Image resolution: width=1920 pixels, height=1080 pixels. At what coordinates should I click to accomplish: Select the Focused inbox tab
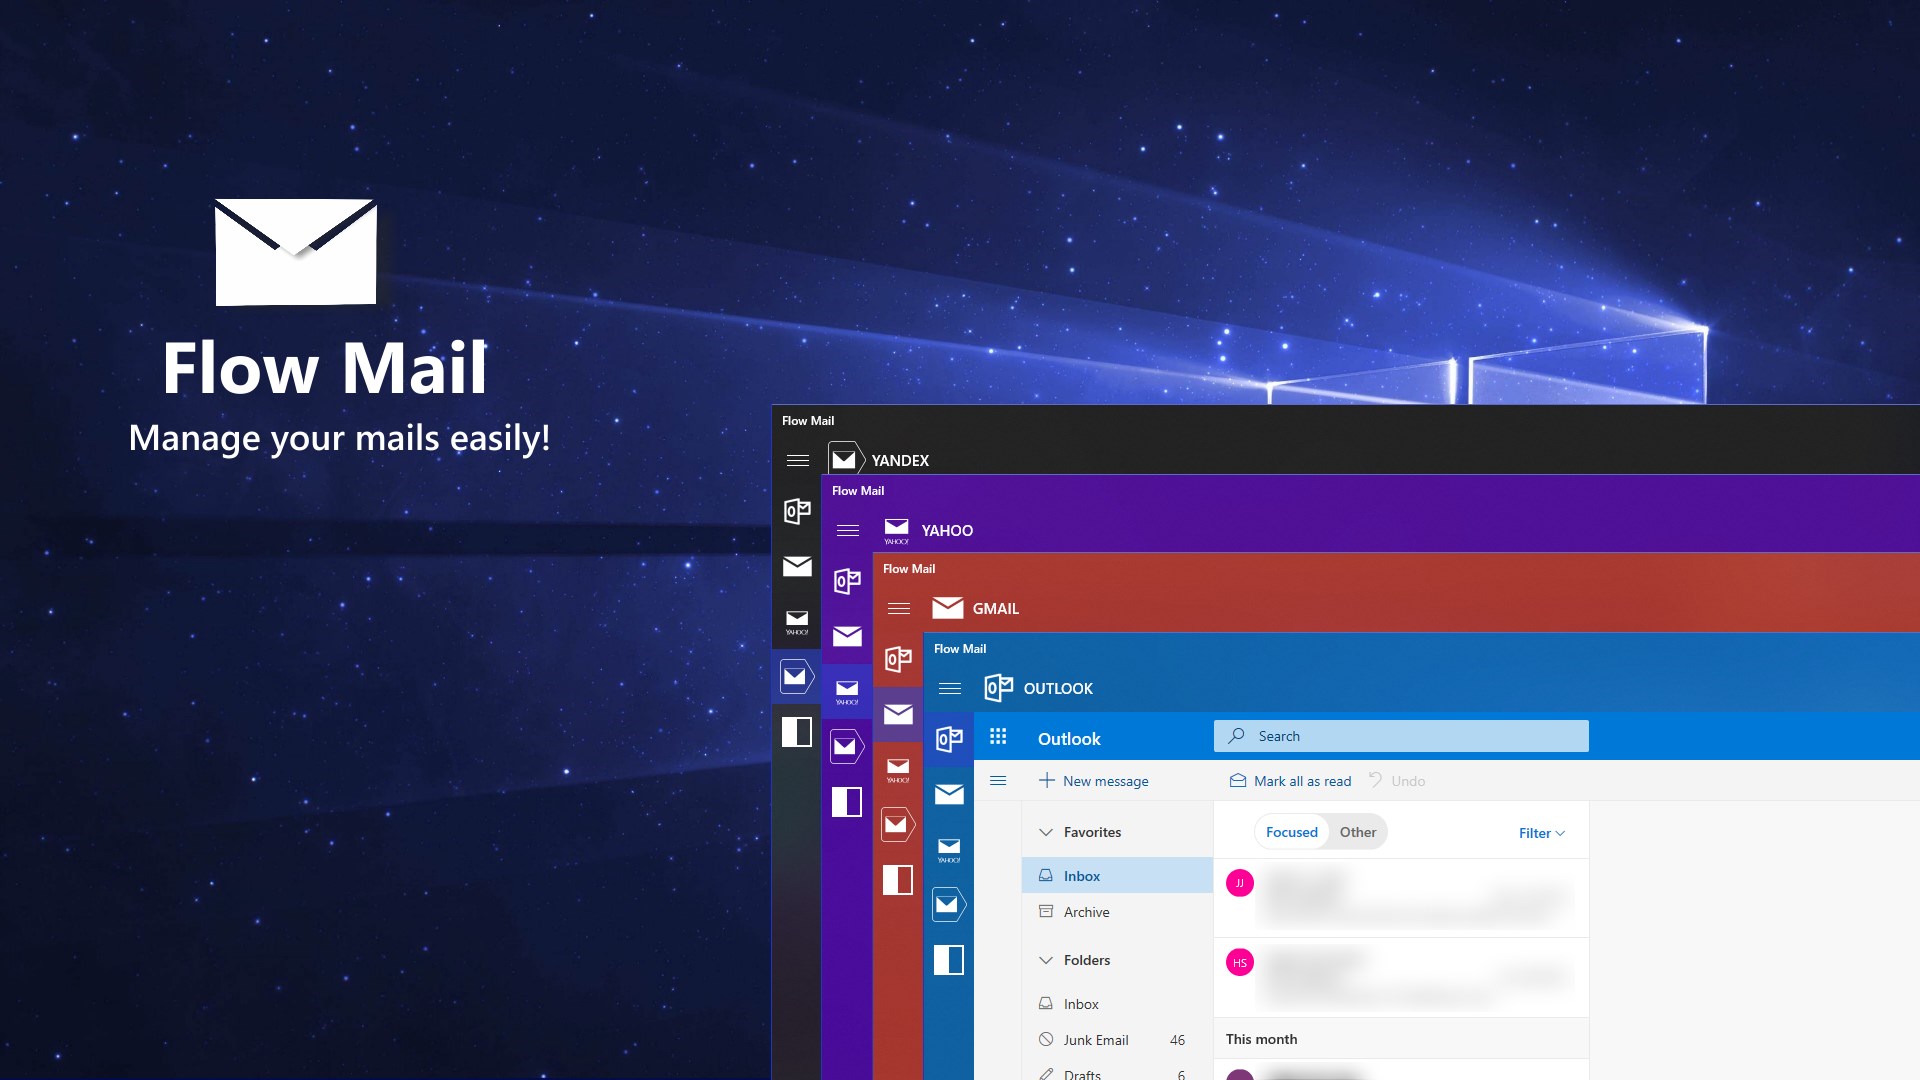click(1292, 832)
